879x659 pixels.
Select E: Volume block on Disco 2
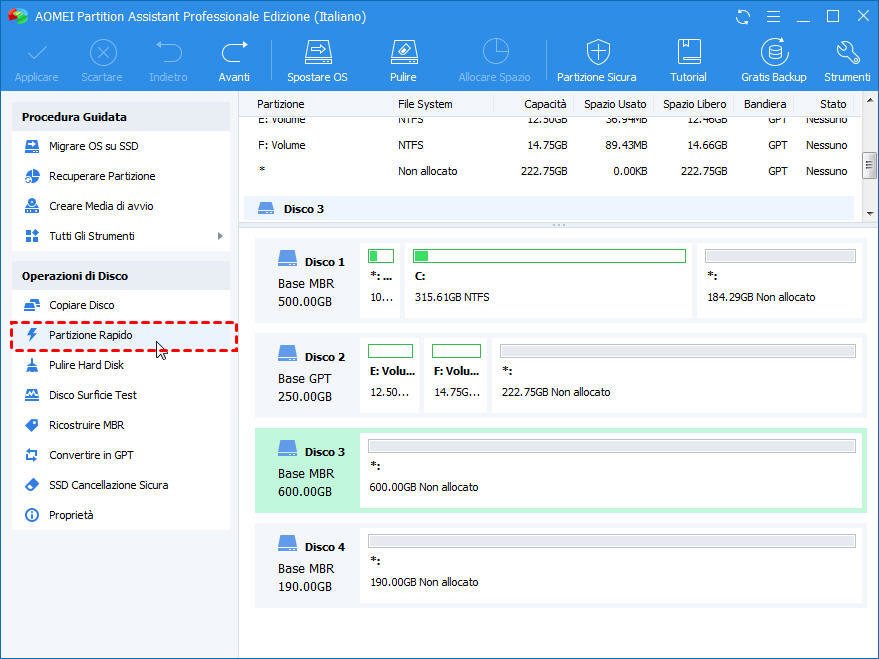click(x=390, y=375)
